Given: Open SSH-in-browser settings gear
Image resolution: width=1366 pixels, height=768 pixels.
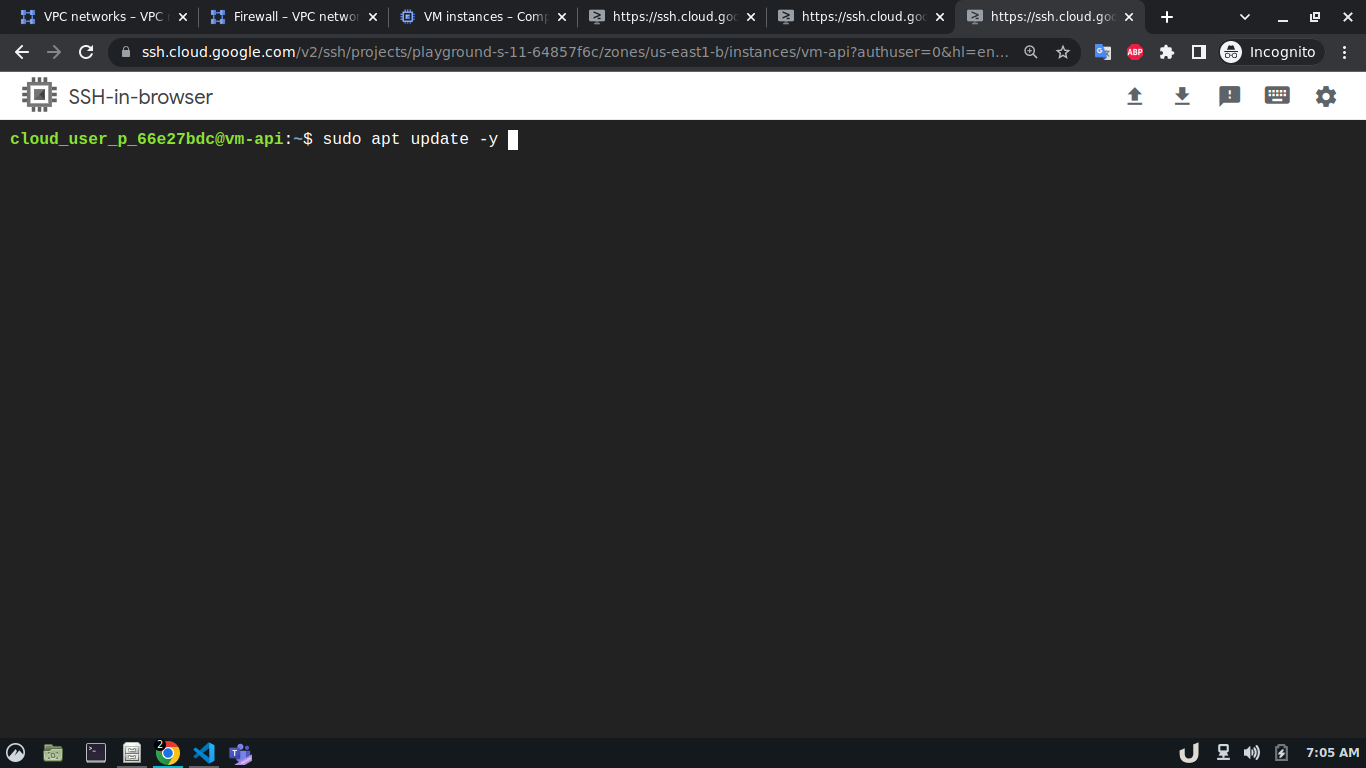Looking at the screenshot, I should click(x=1326, y=96).
